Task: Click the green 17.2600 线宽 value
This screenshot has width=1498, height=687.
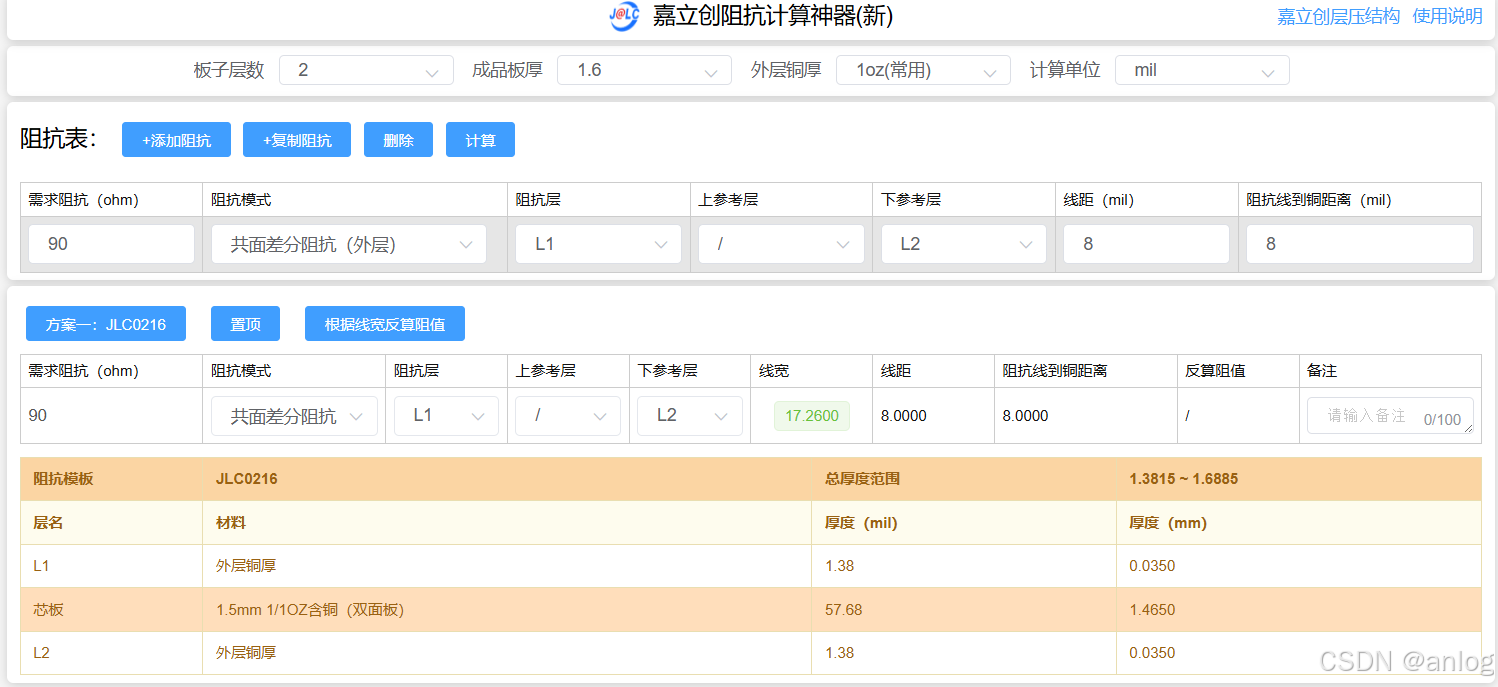Action: (x=812, y=416)
